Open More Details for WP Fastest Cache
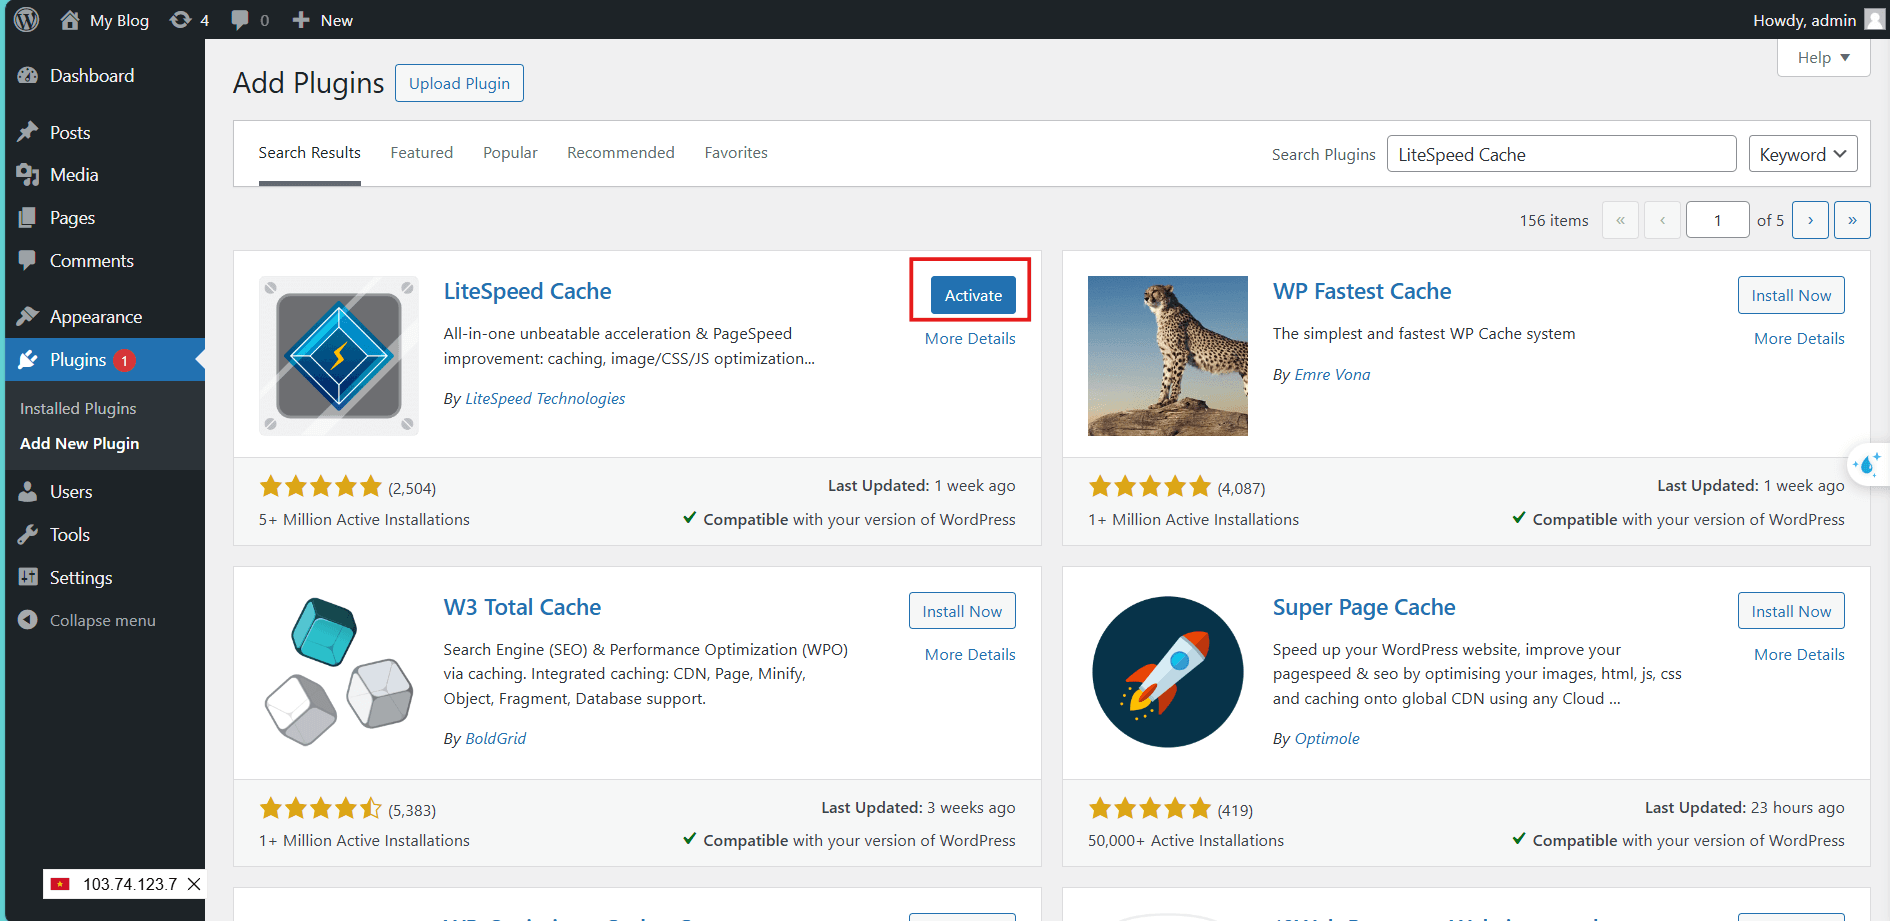 [1799, 339]
